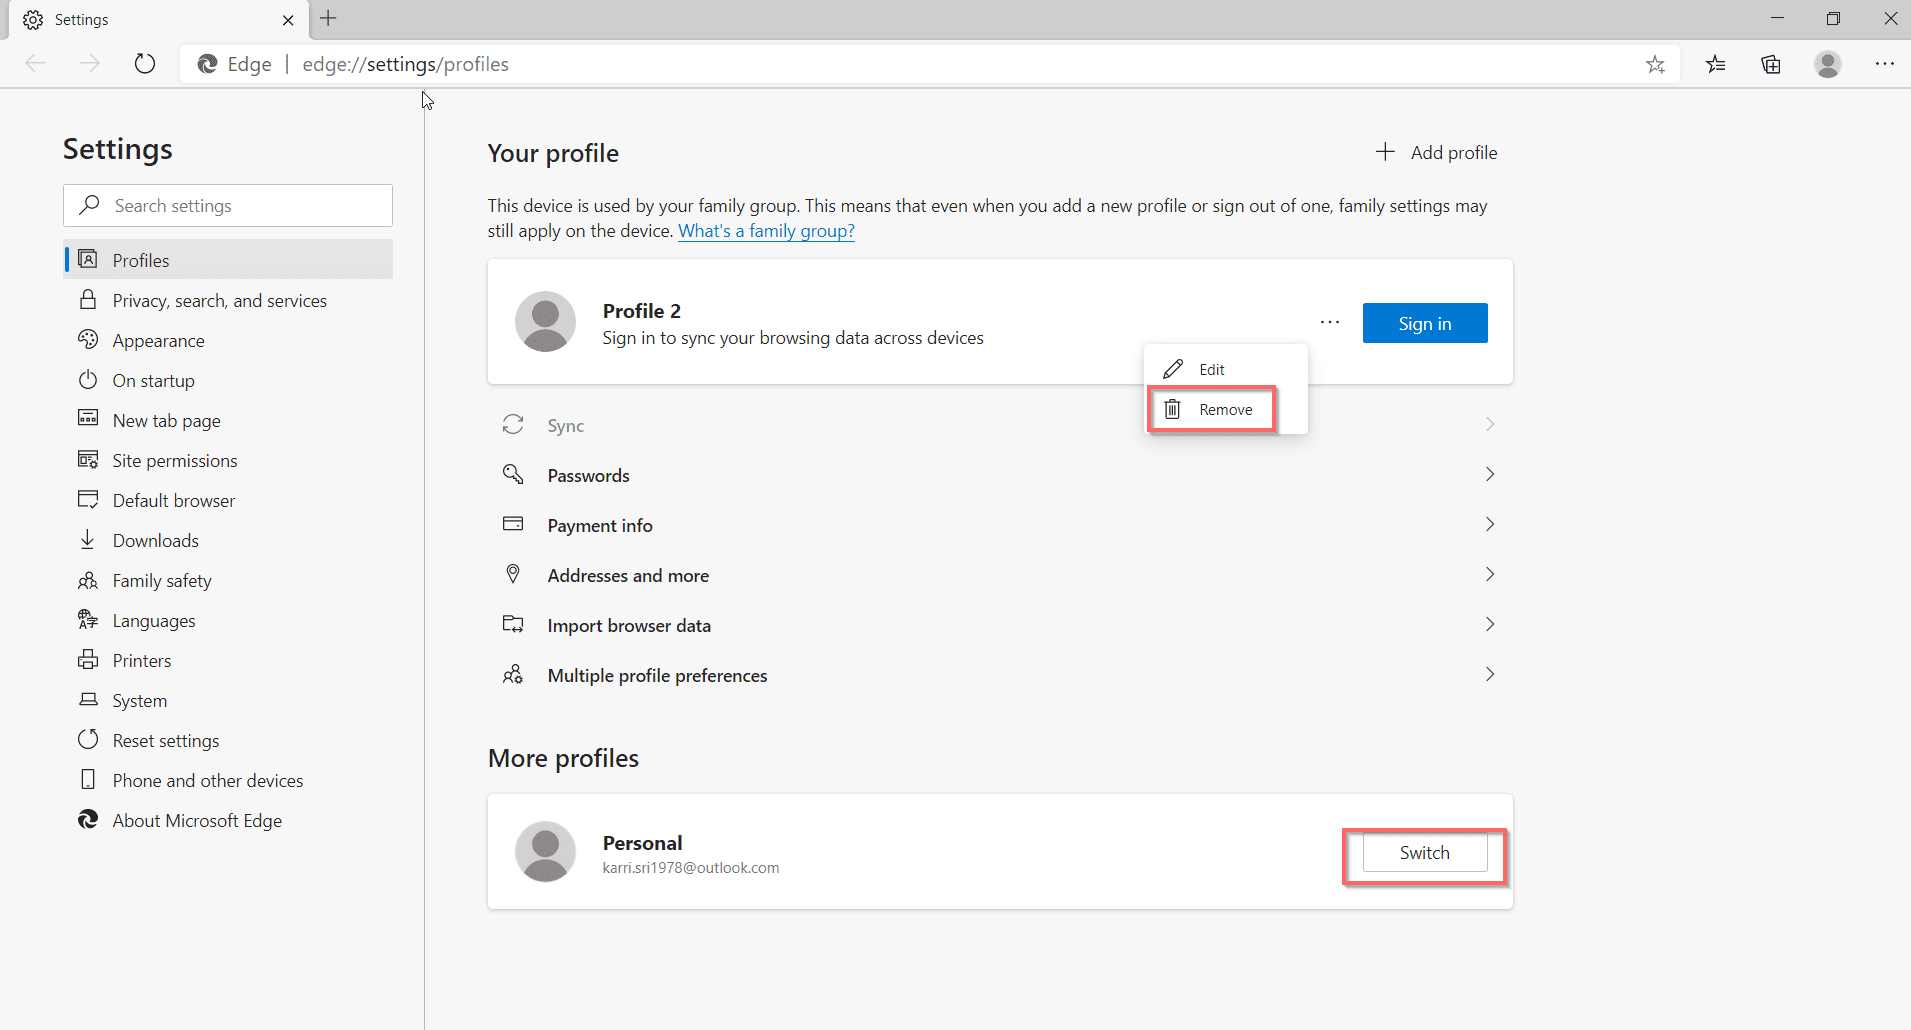Open more options ellipsis on Profile 2 card

point(1328,322)
